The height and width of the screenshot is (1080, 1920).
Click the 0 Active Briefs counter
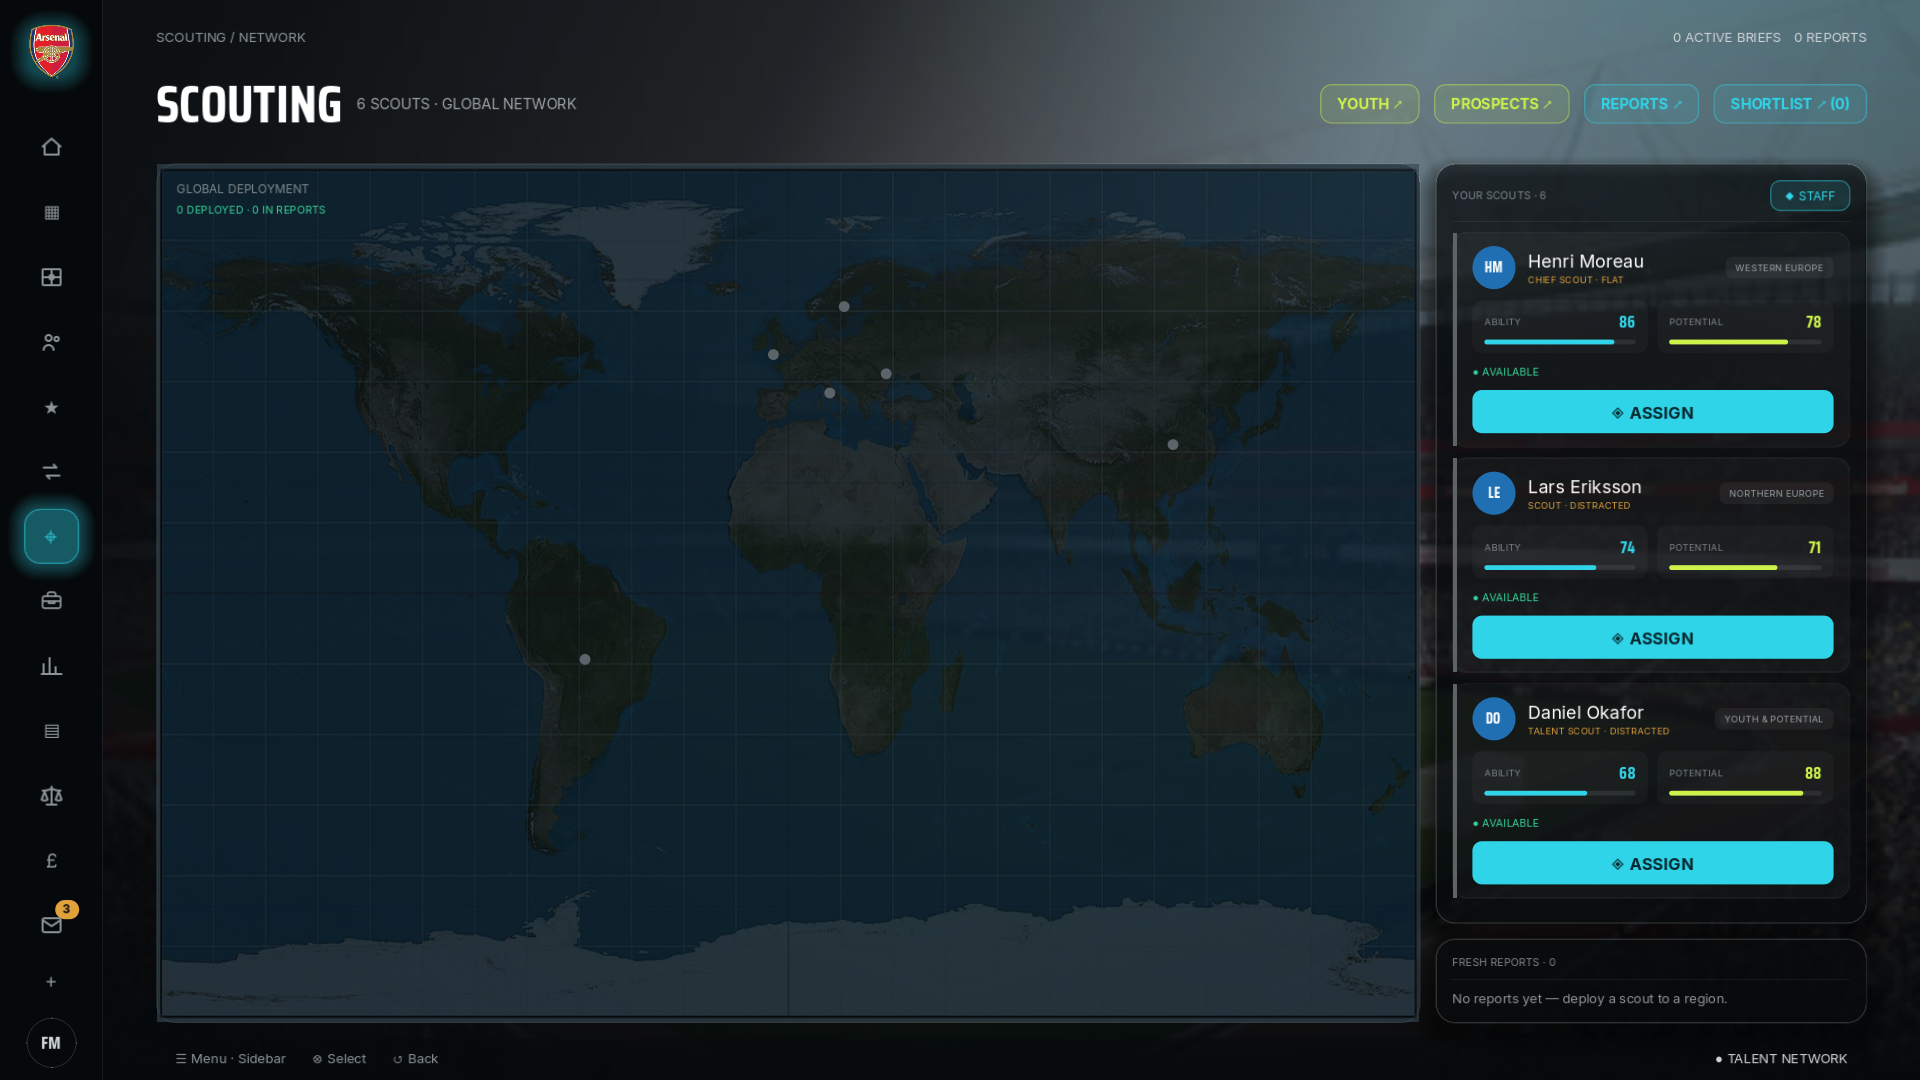click(1726, 37)
